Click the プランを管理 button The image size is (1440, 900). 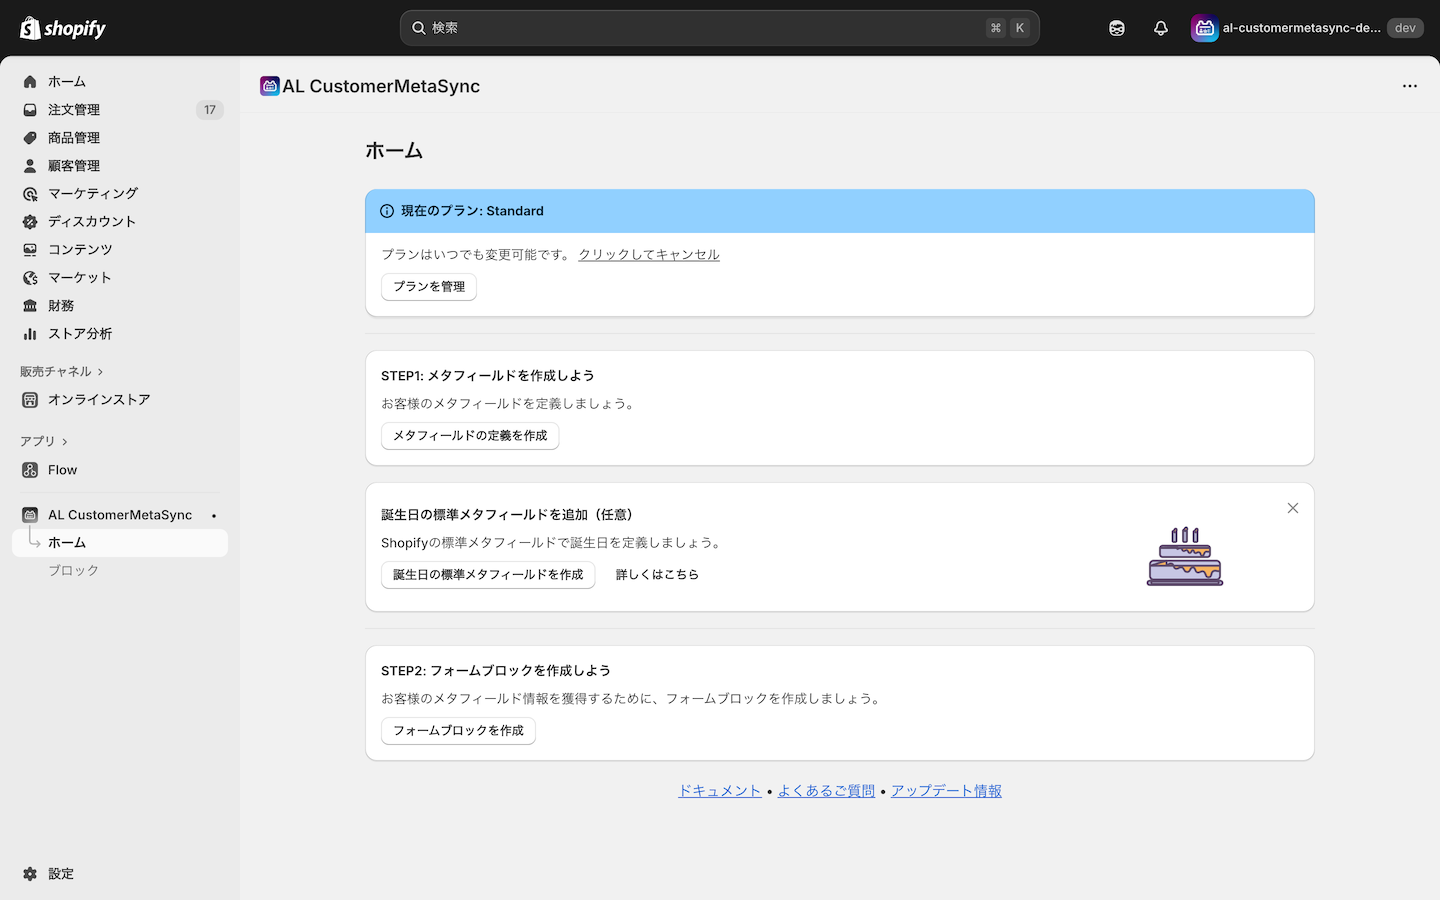pos(428,287)
